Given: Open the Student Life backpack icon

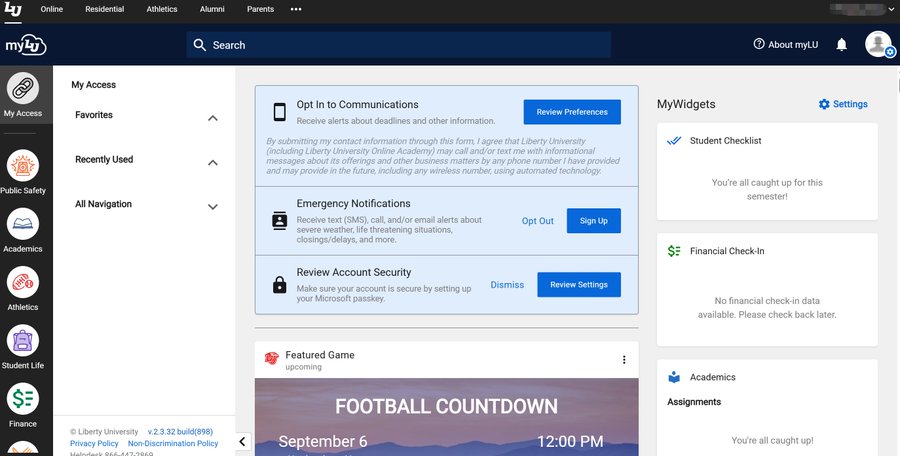Looking at the screenshot, I should pos(23,341).
